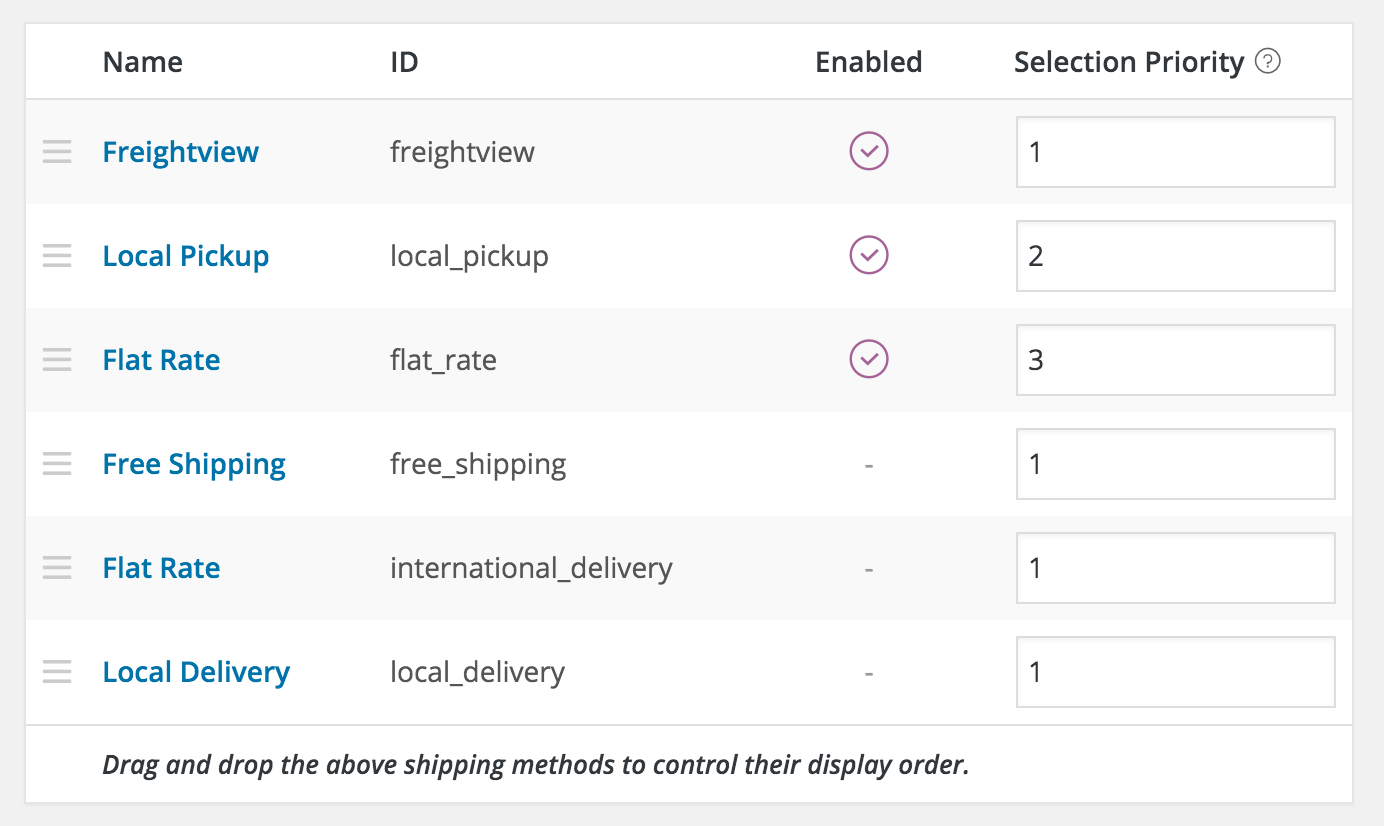Open the Local Delivery method link
1384x826 pixels.
(196, 672)
